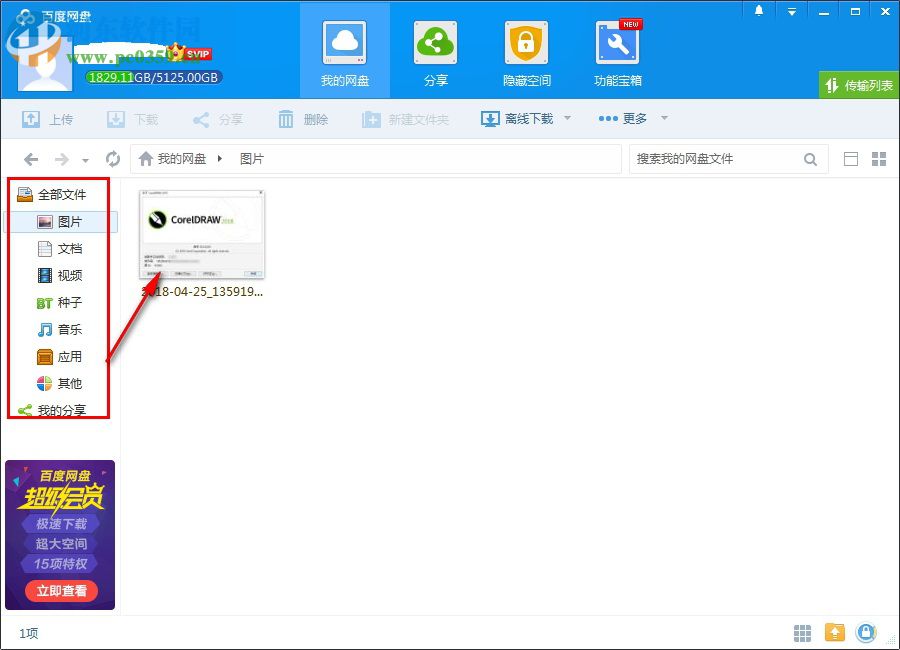Click the 百度网盘 logo
This screenshot has height=650, width=900.
pos(53,17)
